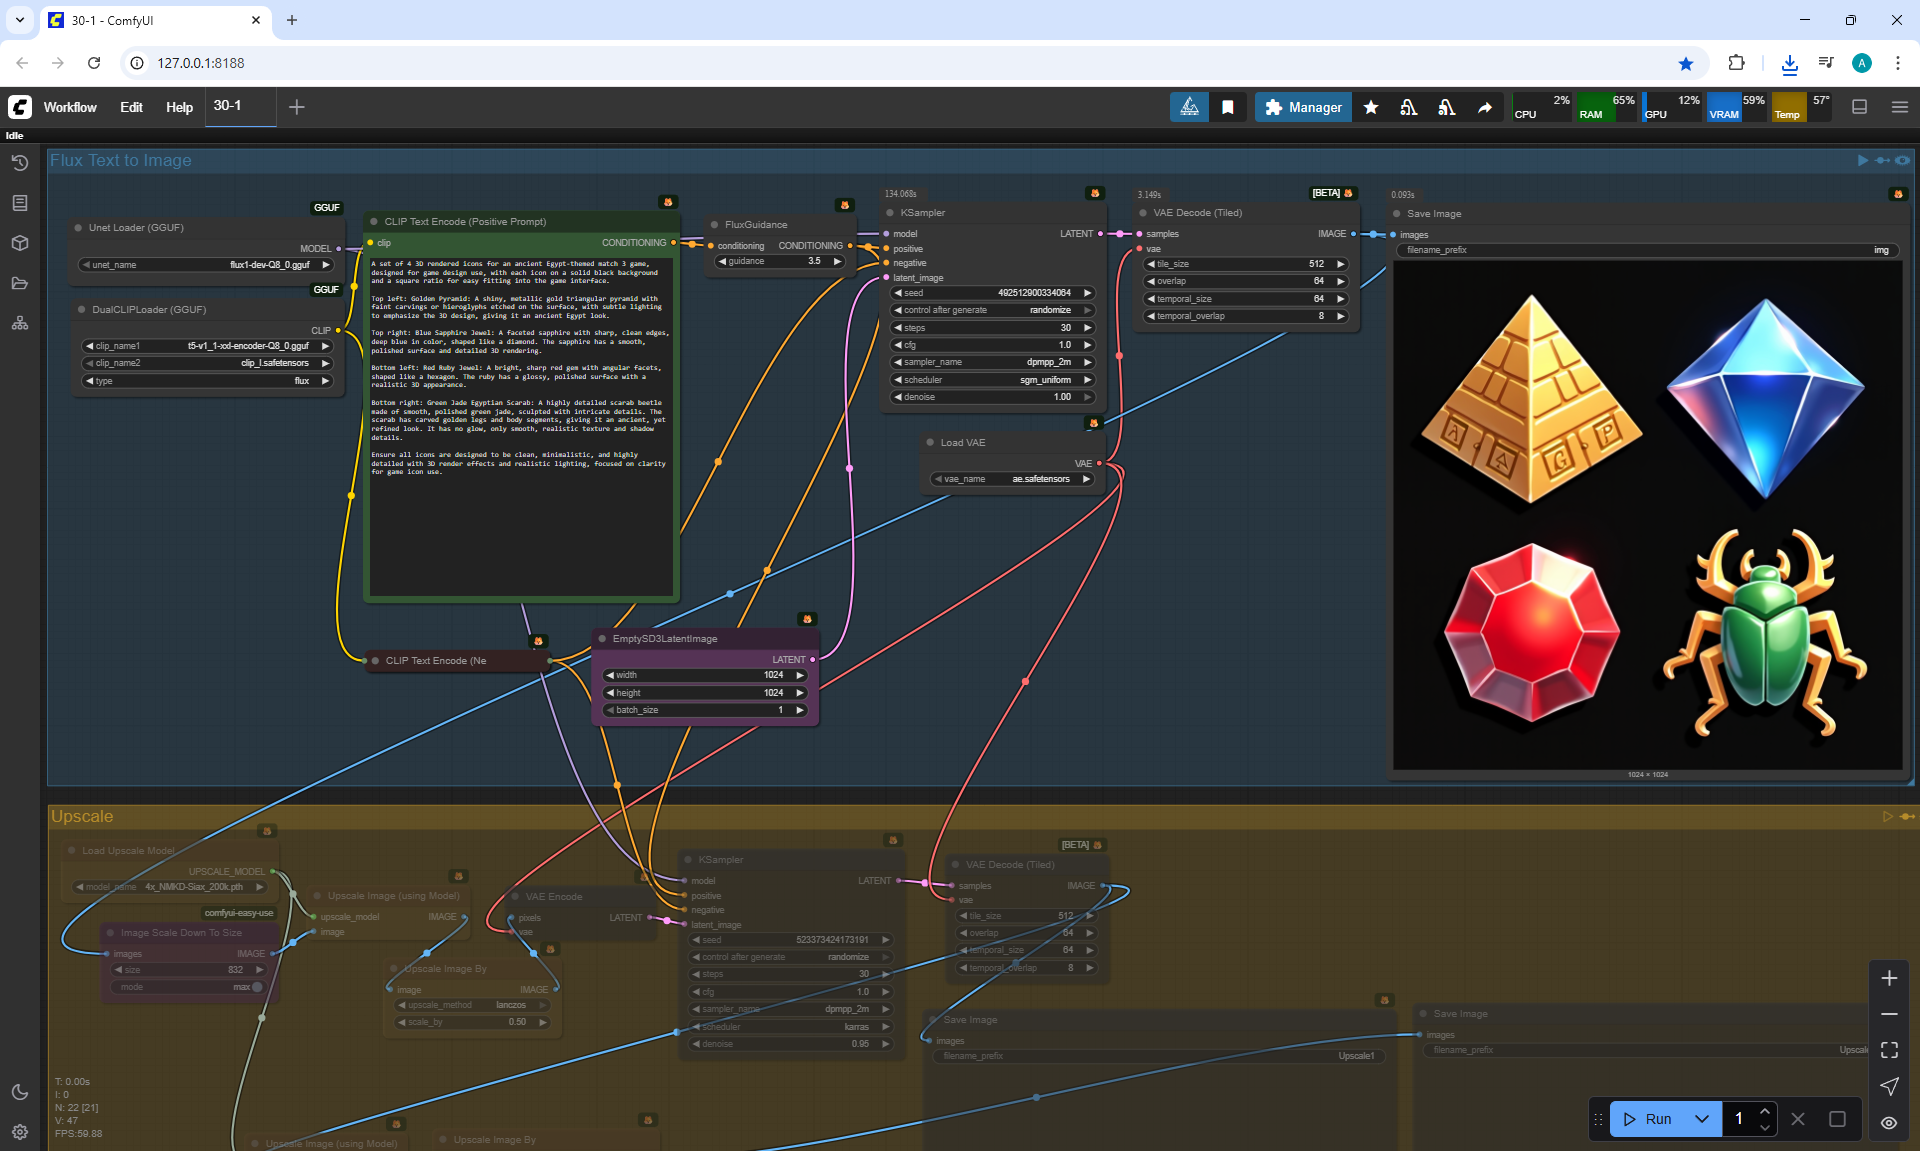Open the Edit menu

click(131, 107)
